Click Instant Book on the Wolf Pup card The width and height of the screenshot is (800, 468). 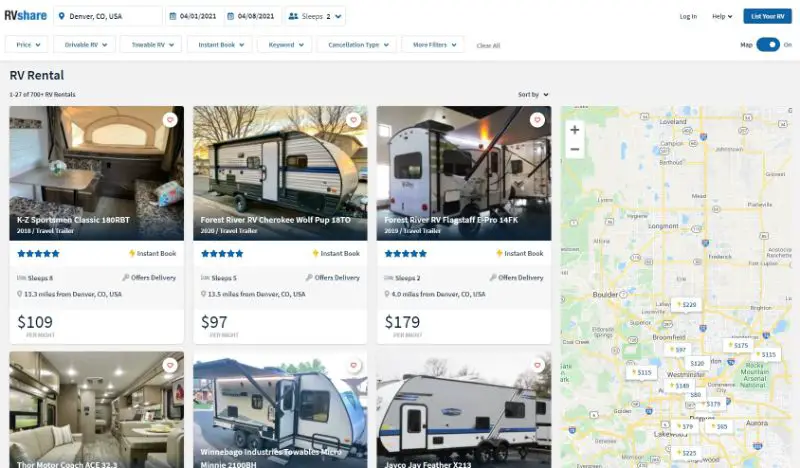coord(336,254)
